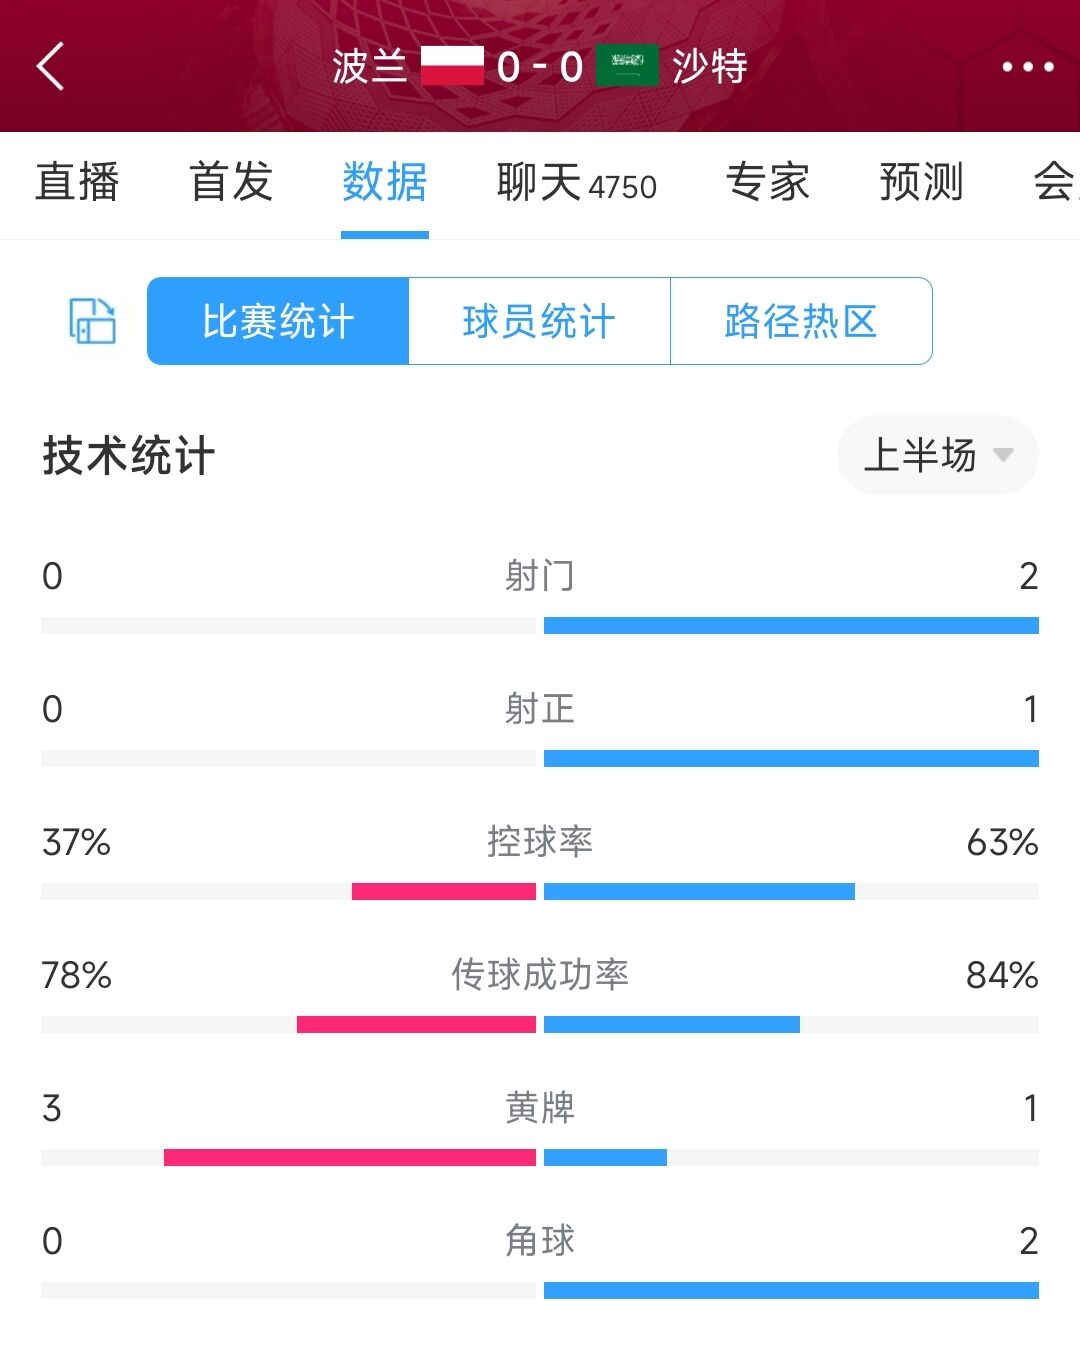Click the dropdown arrow next to 上半场
The width and height of the screenshot is (1080, 1352).
(x=1003, y=455)
